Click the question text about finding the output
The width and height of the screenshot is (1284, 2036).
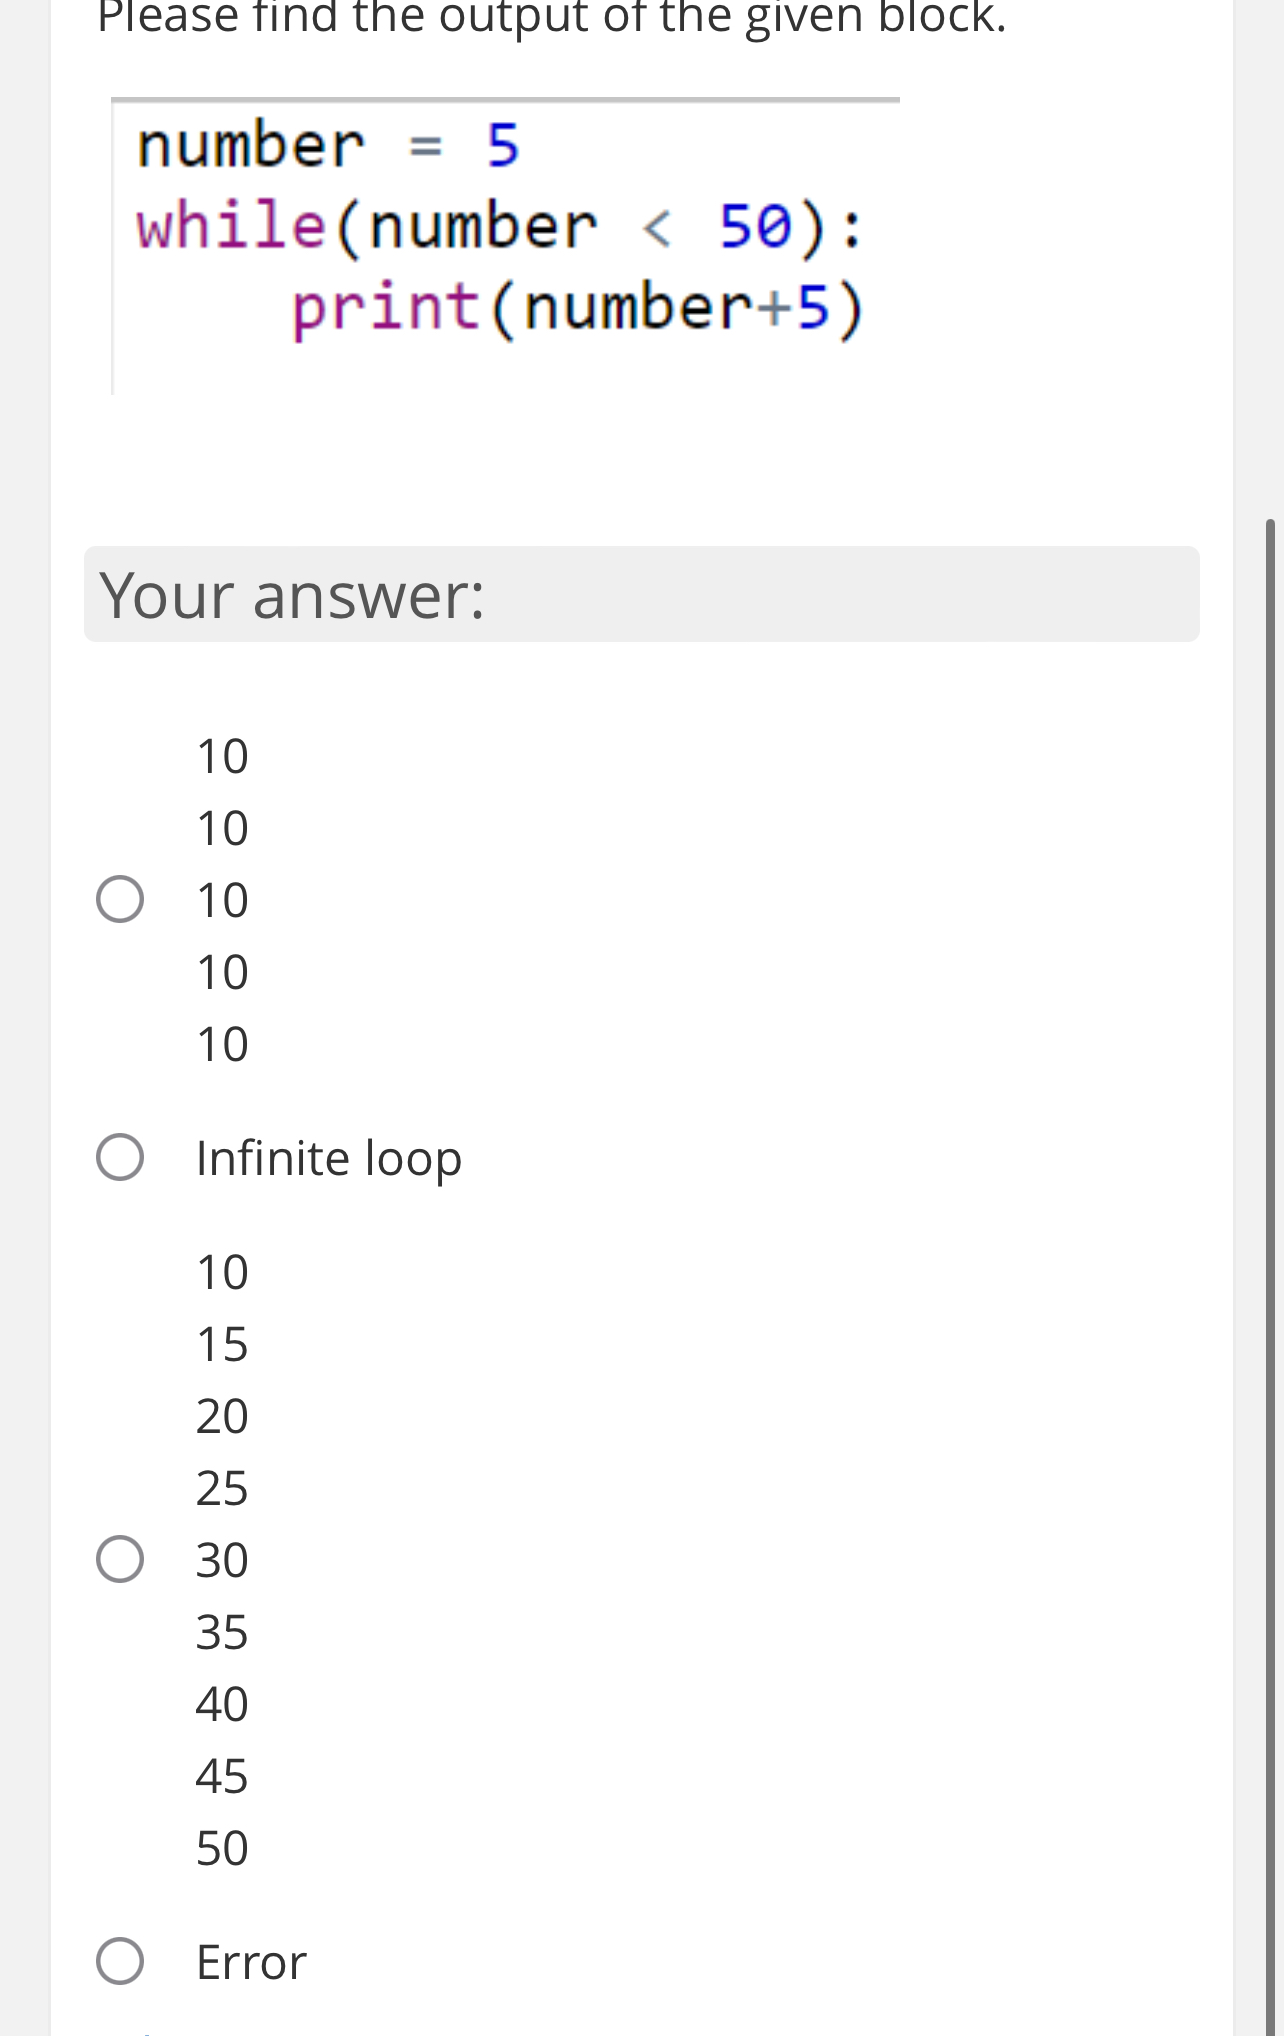pos(550,15)
